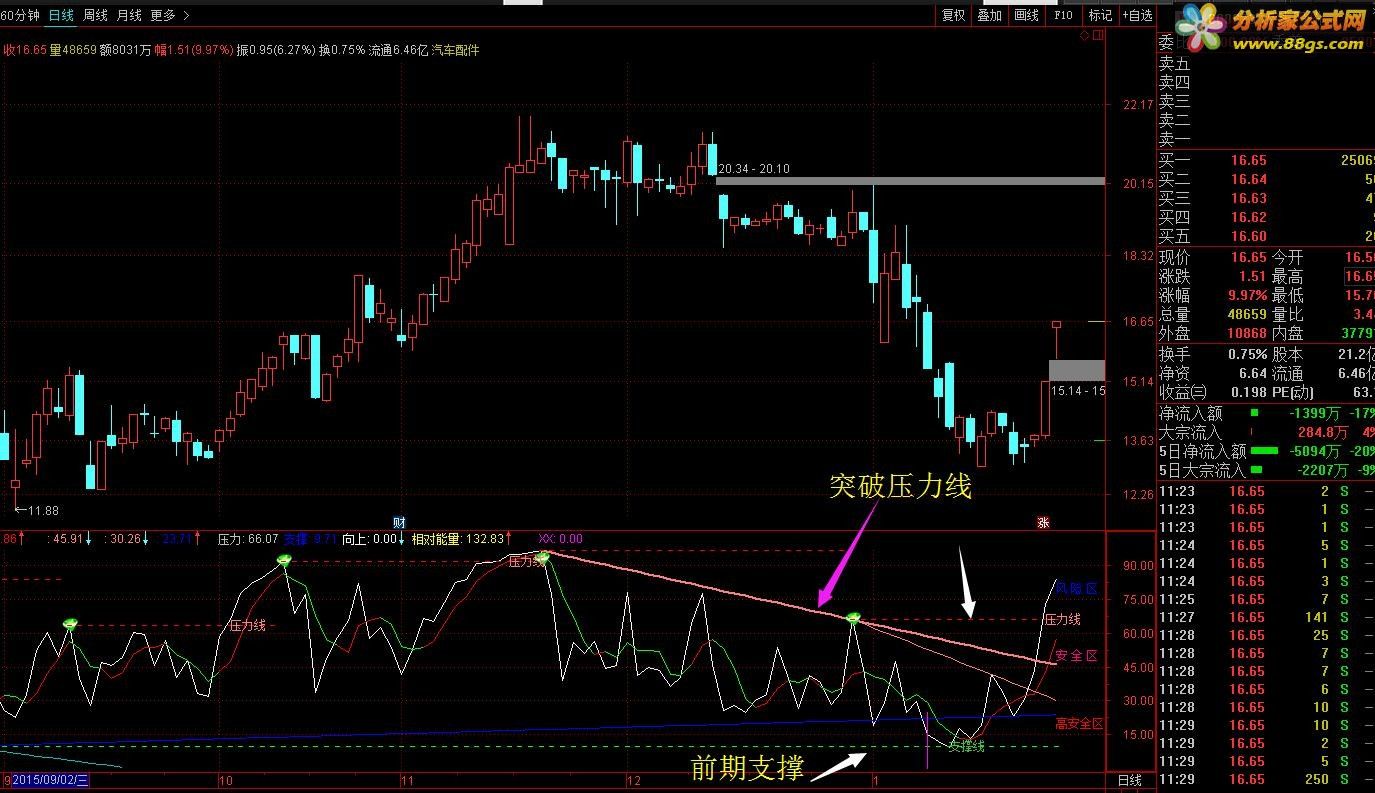Click the 安全区 label in indicator
Screen dimensions: 1375x793
click(x=1076, y=656)
